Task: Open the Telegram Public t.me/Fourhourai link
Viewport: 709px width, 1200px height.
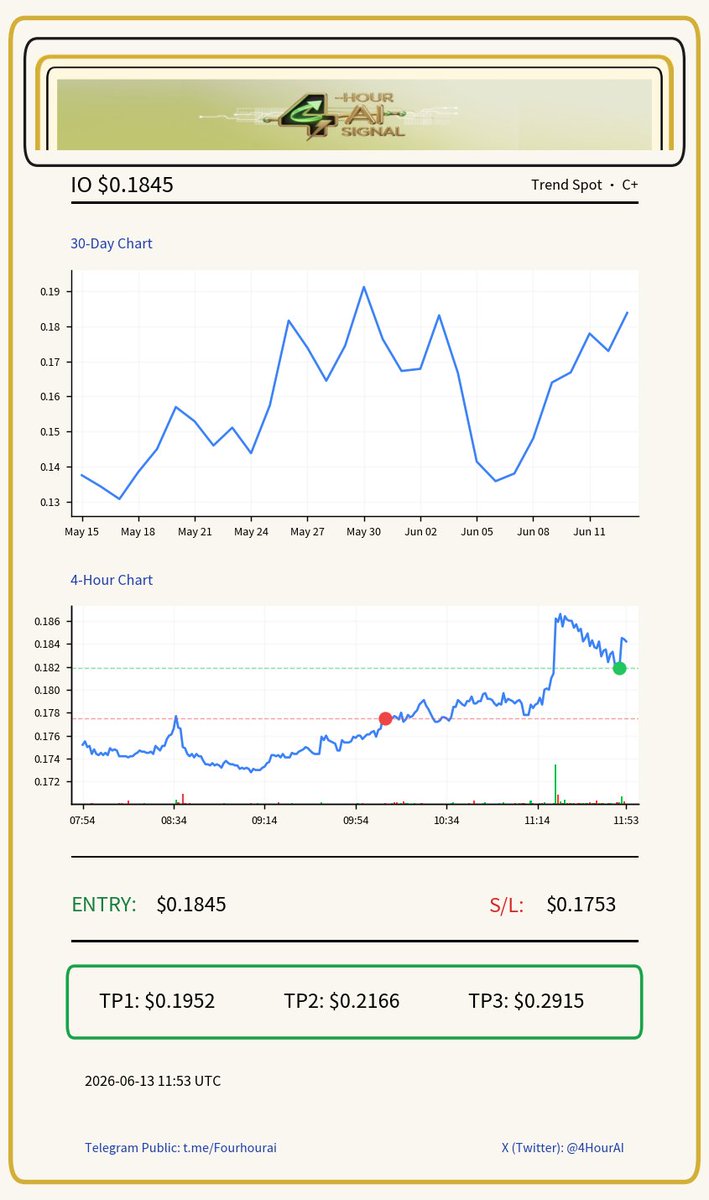Action: tap(181, 1148)
